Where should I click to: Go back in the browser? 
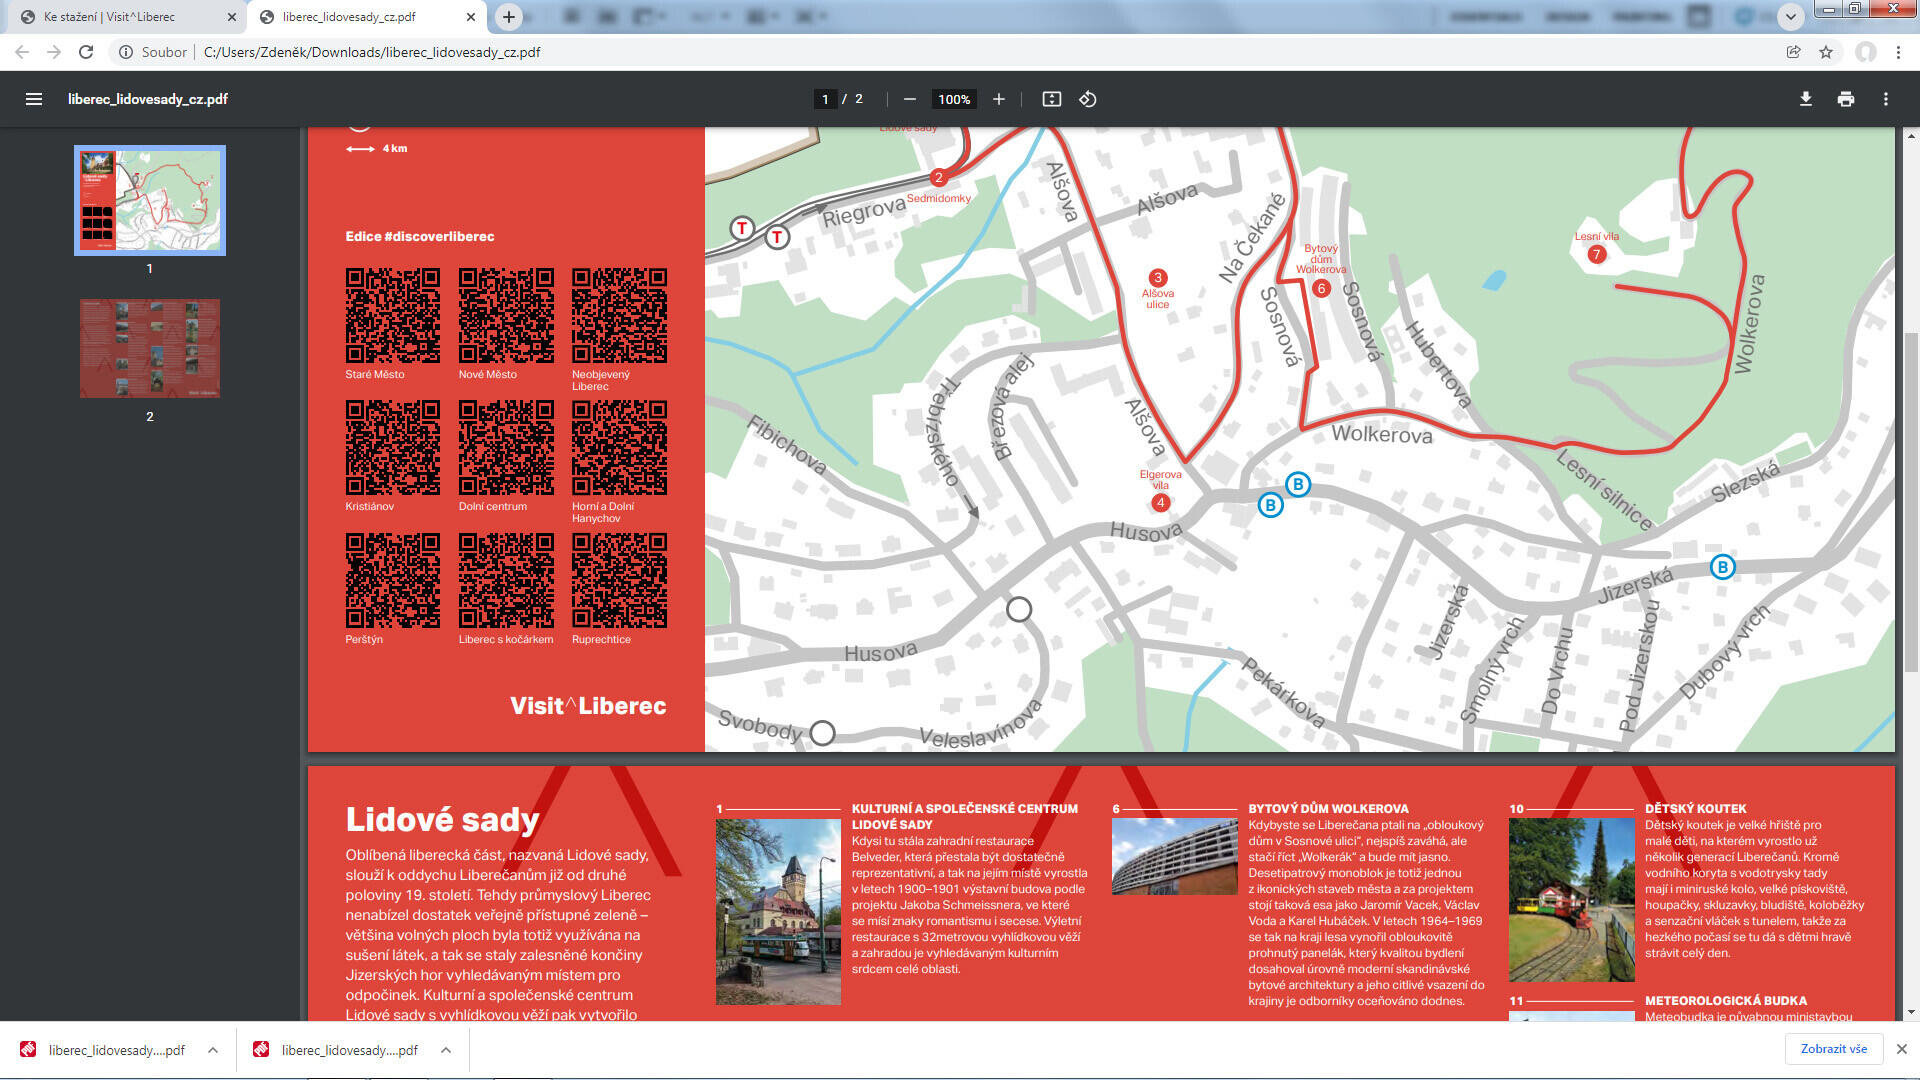[x=22, y=52]
